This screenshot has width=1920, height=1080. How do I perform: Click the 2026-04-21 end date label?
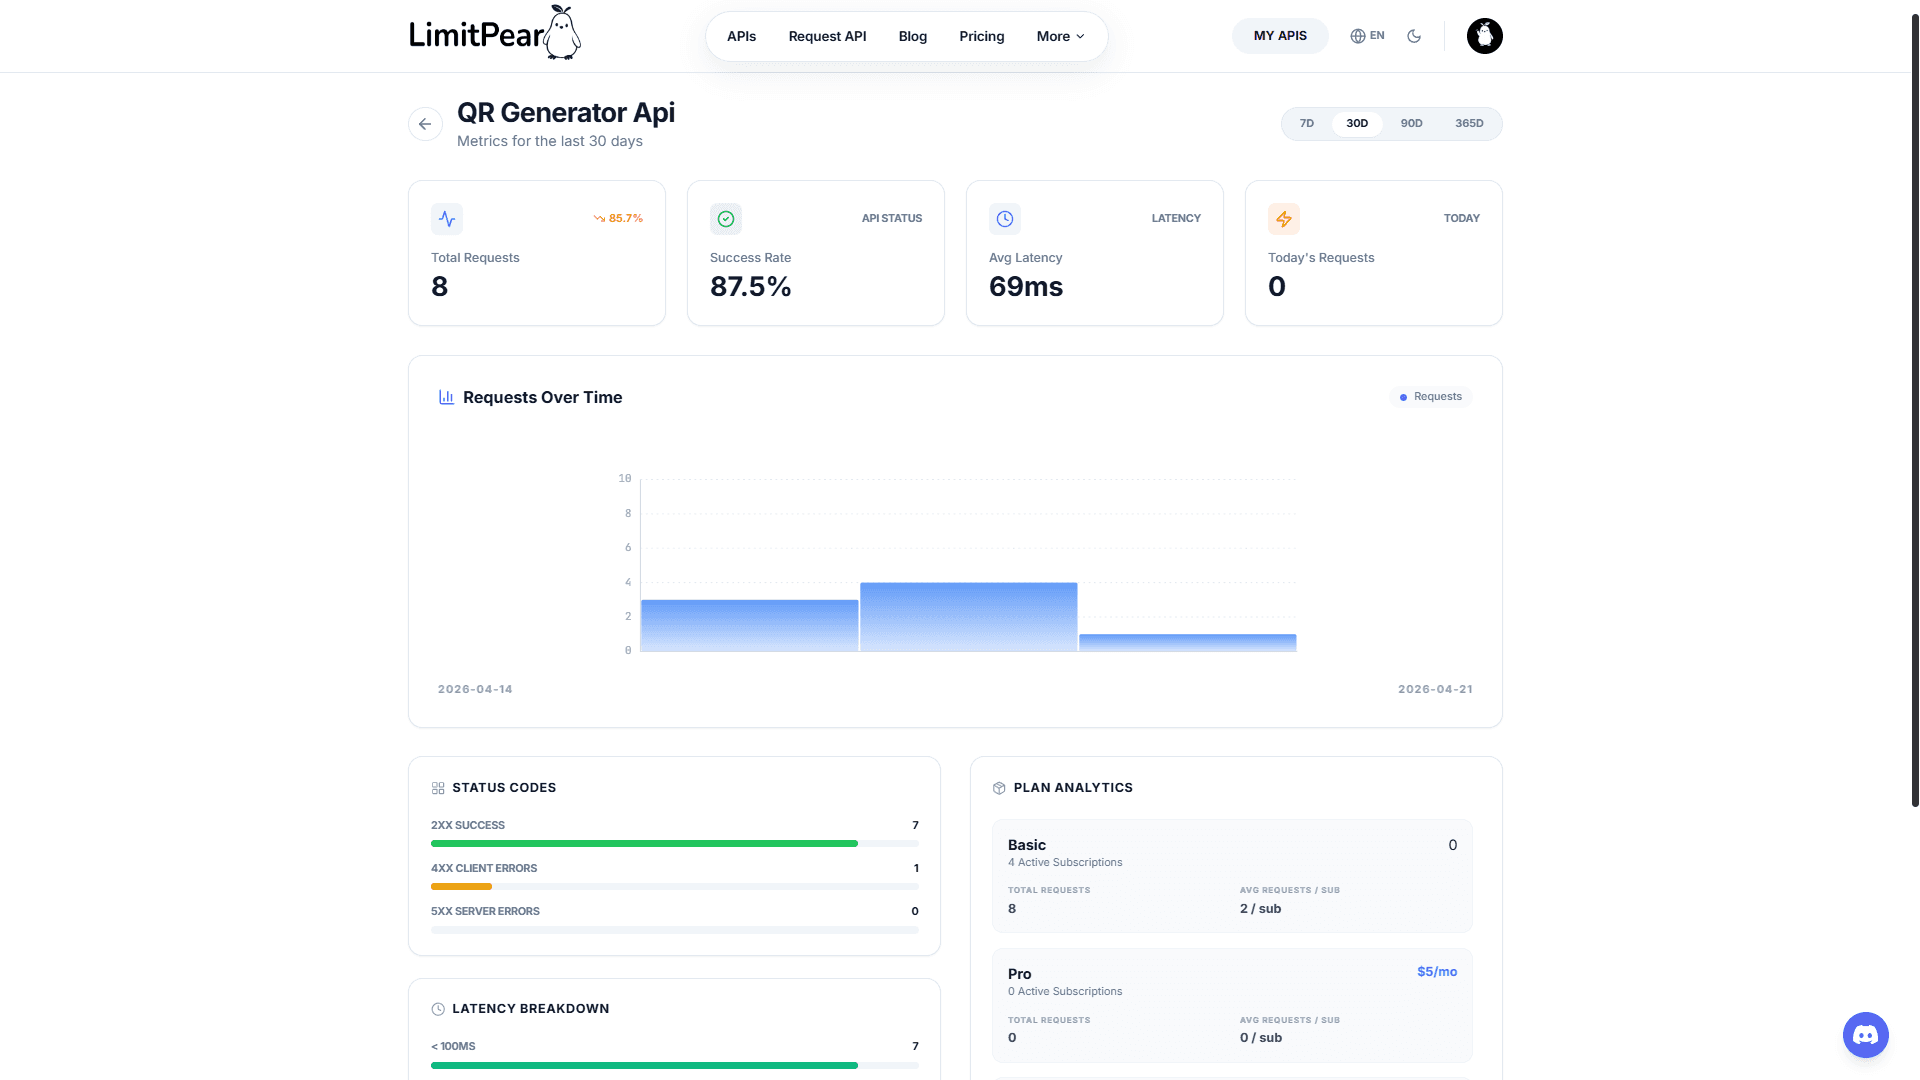pyautogui.click(x=1435, y=689)
